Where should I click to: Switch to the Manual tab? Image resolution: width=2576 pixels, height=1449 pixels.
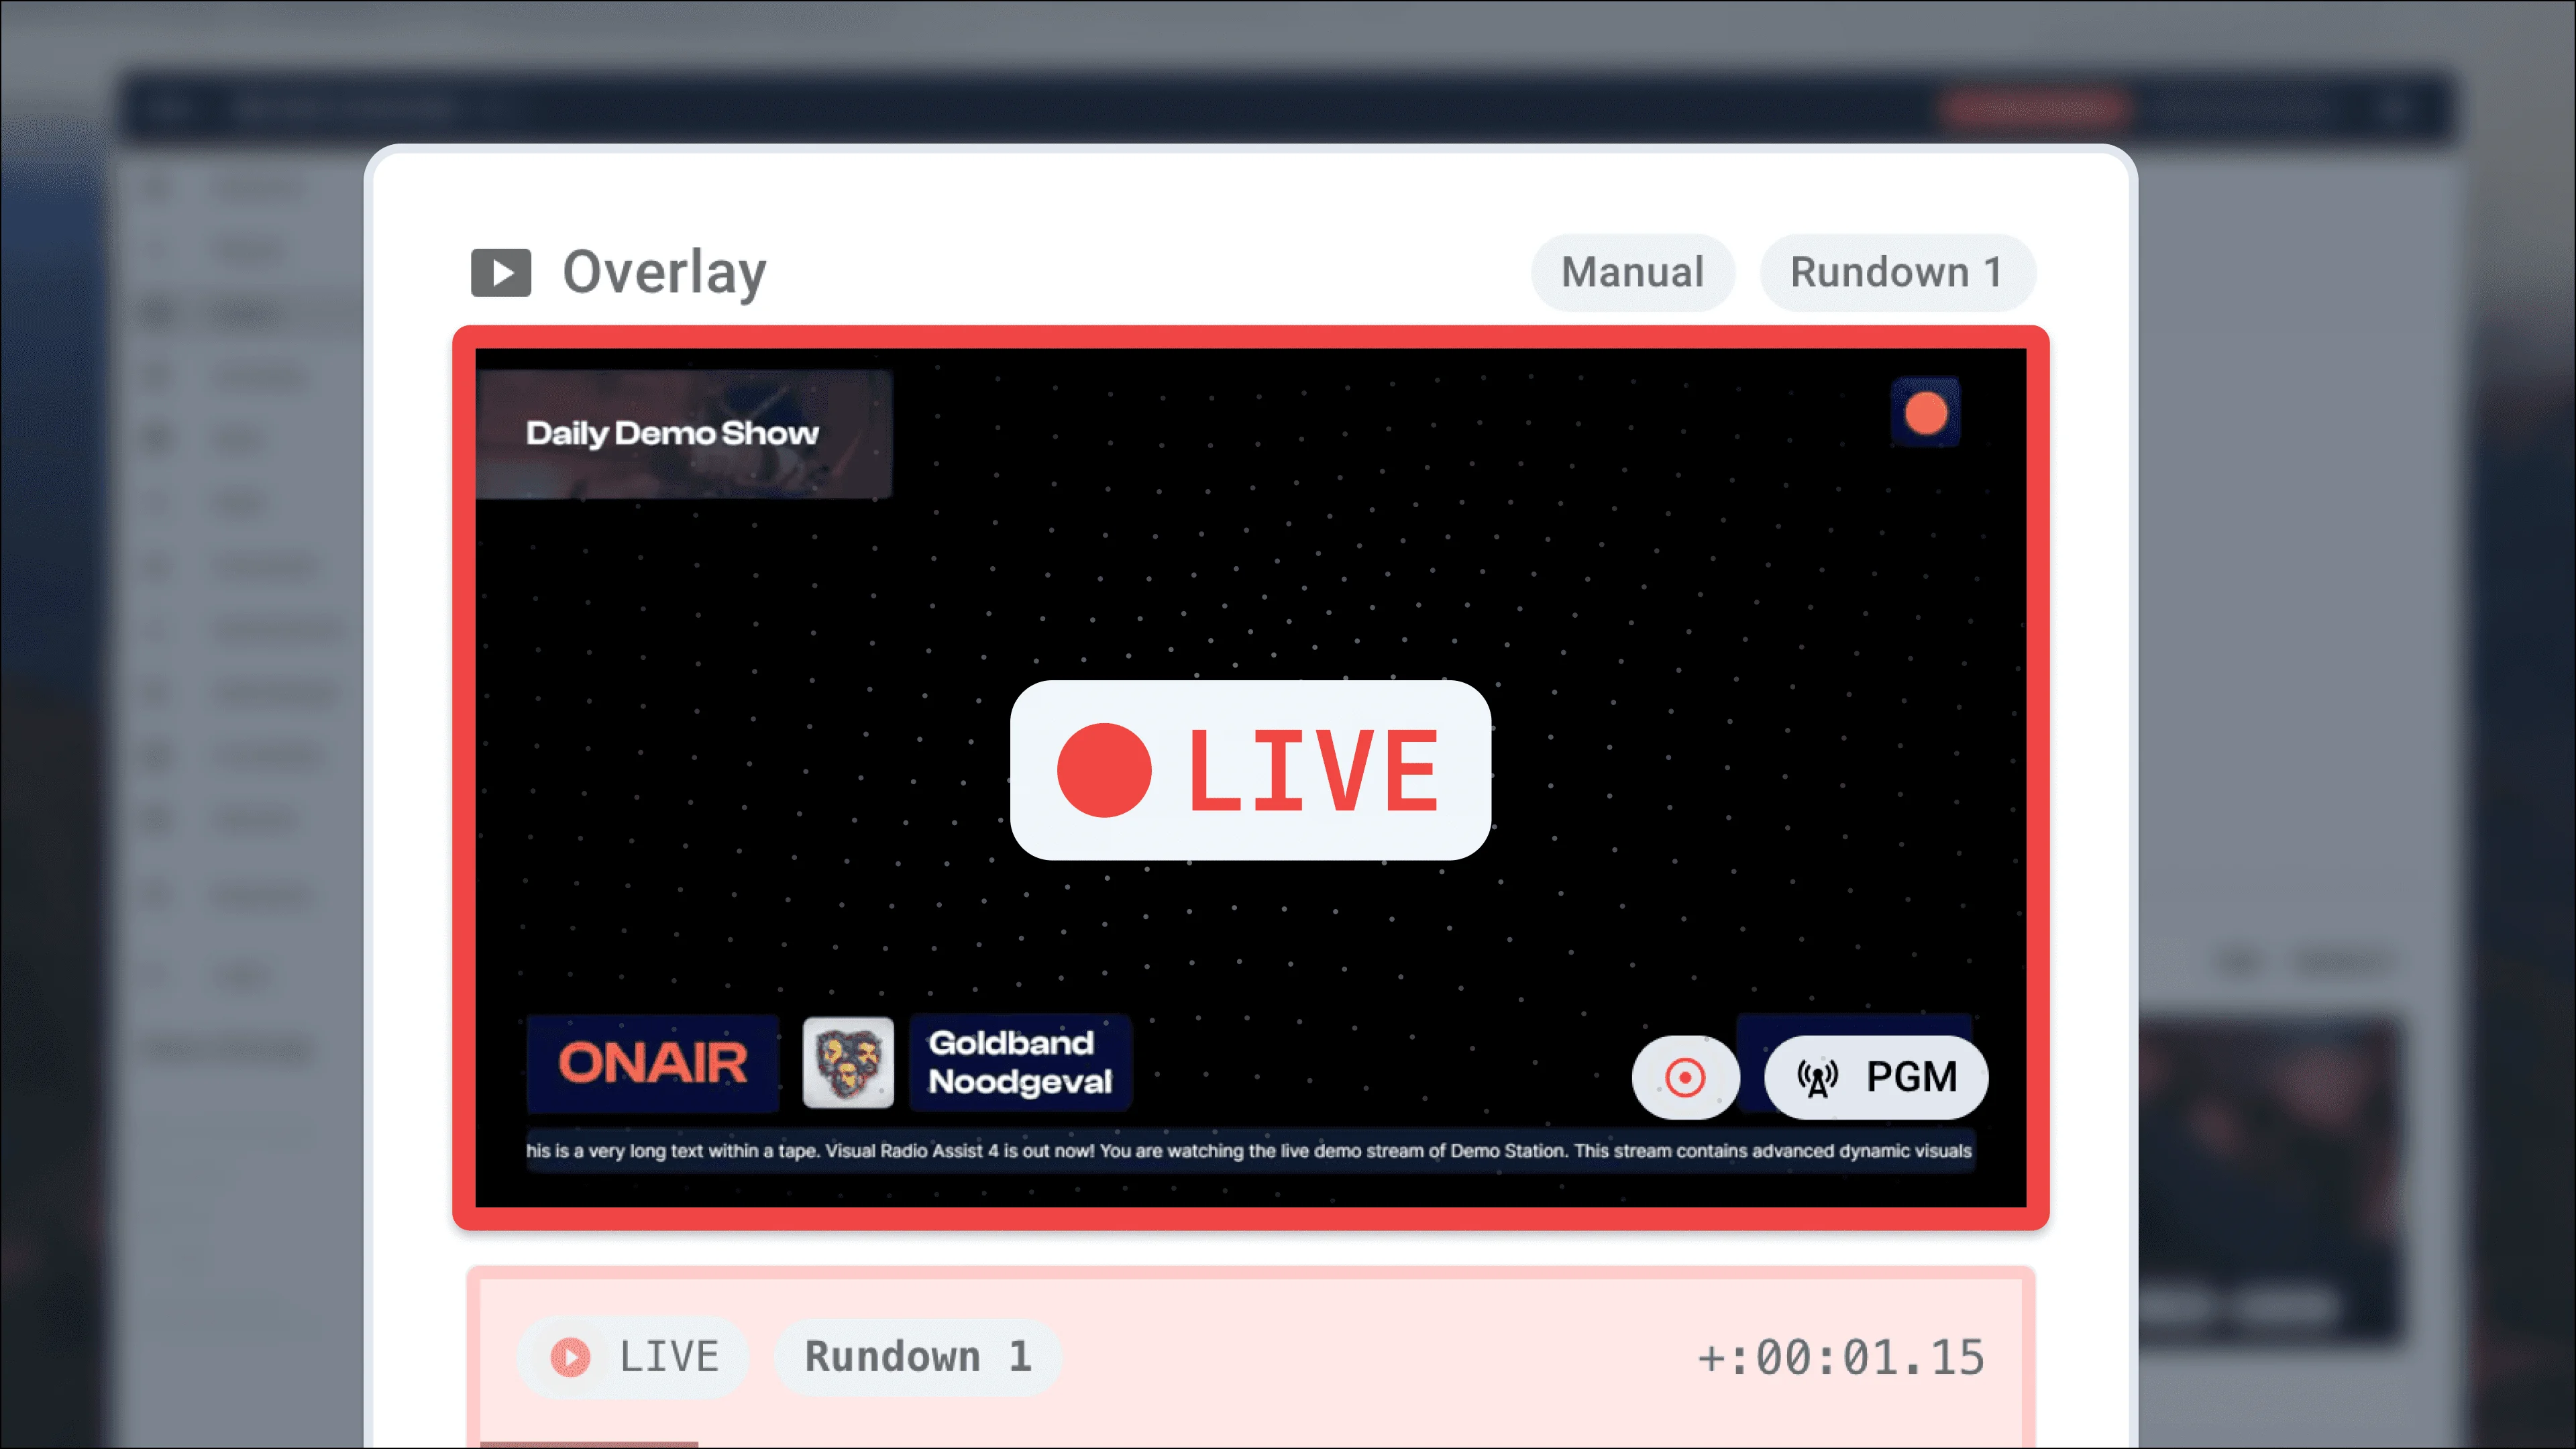pyautogui.click(x=1632, y=271)
